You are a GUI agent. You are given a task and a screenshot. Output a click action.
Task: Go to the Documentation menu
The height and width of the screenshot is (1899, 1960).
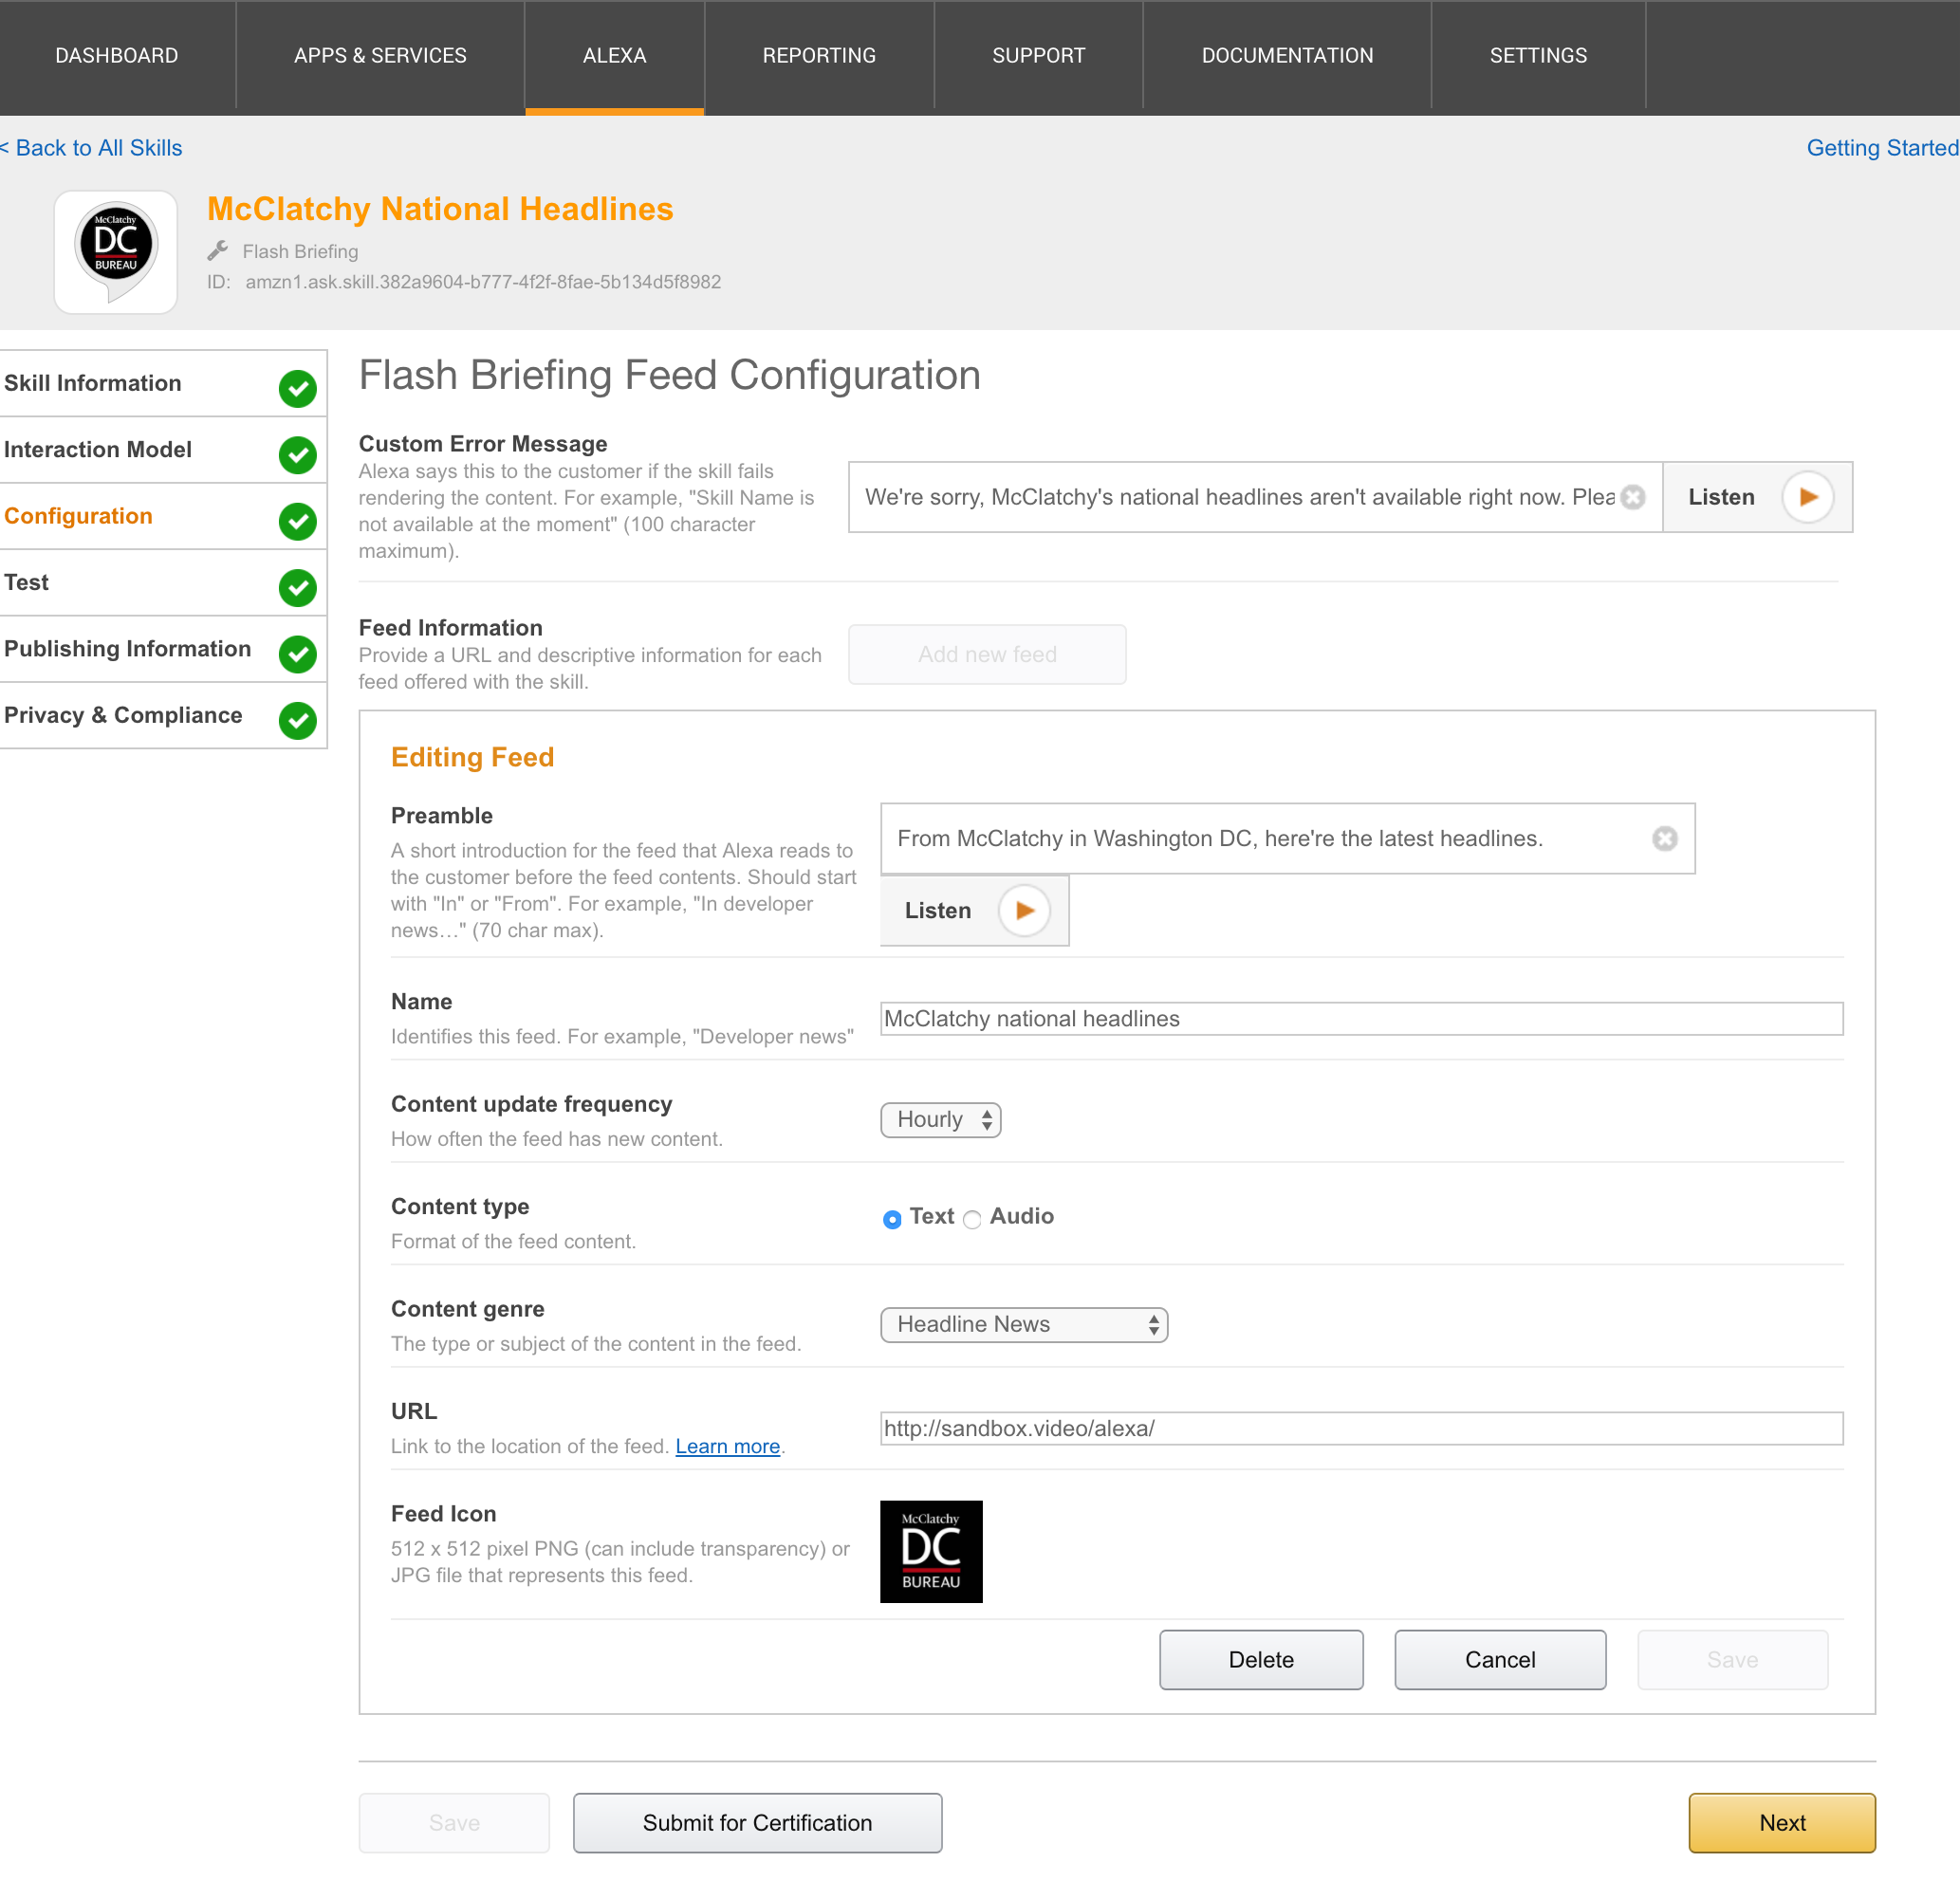tap(1287, 56)
